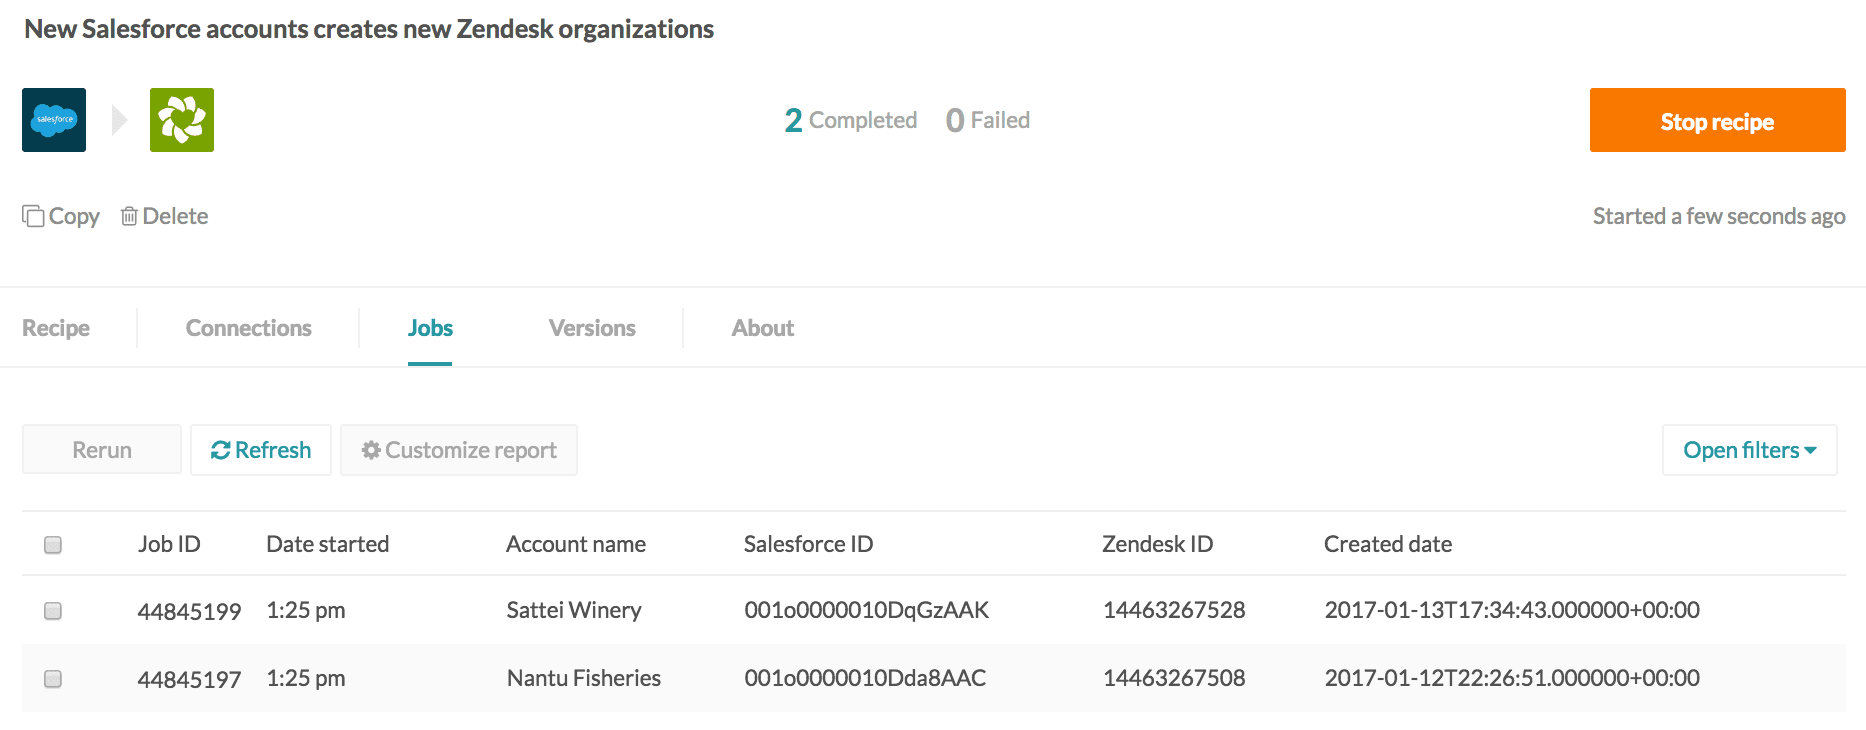The width and height of the screenshot is (1866, 730).
Task: Show the 2 Completed jobs
Action: point(851,120)
